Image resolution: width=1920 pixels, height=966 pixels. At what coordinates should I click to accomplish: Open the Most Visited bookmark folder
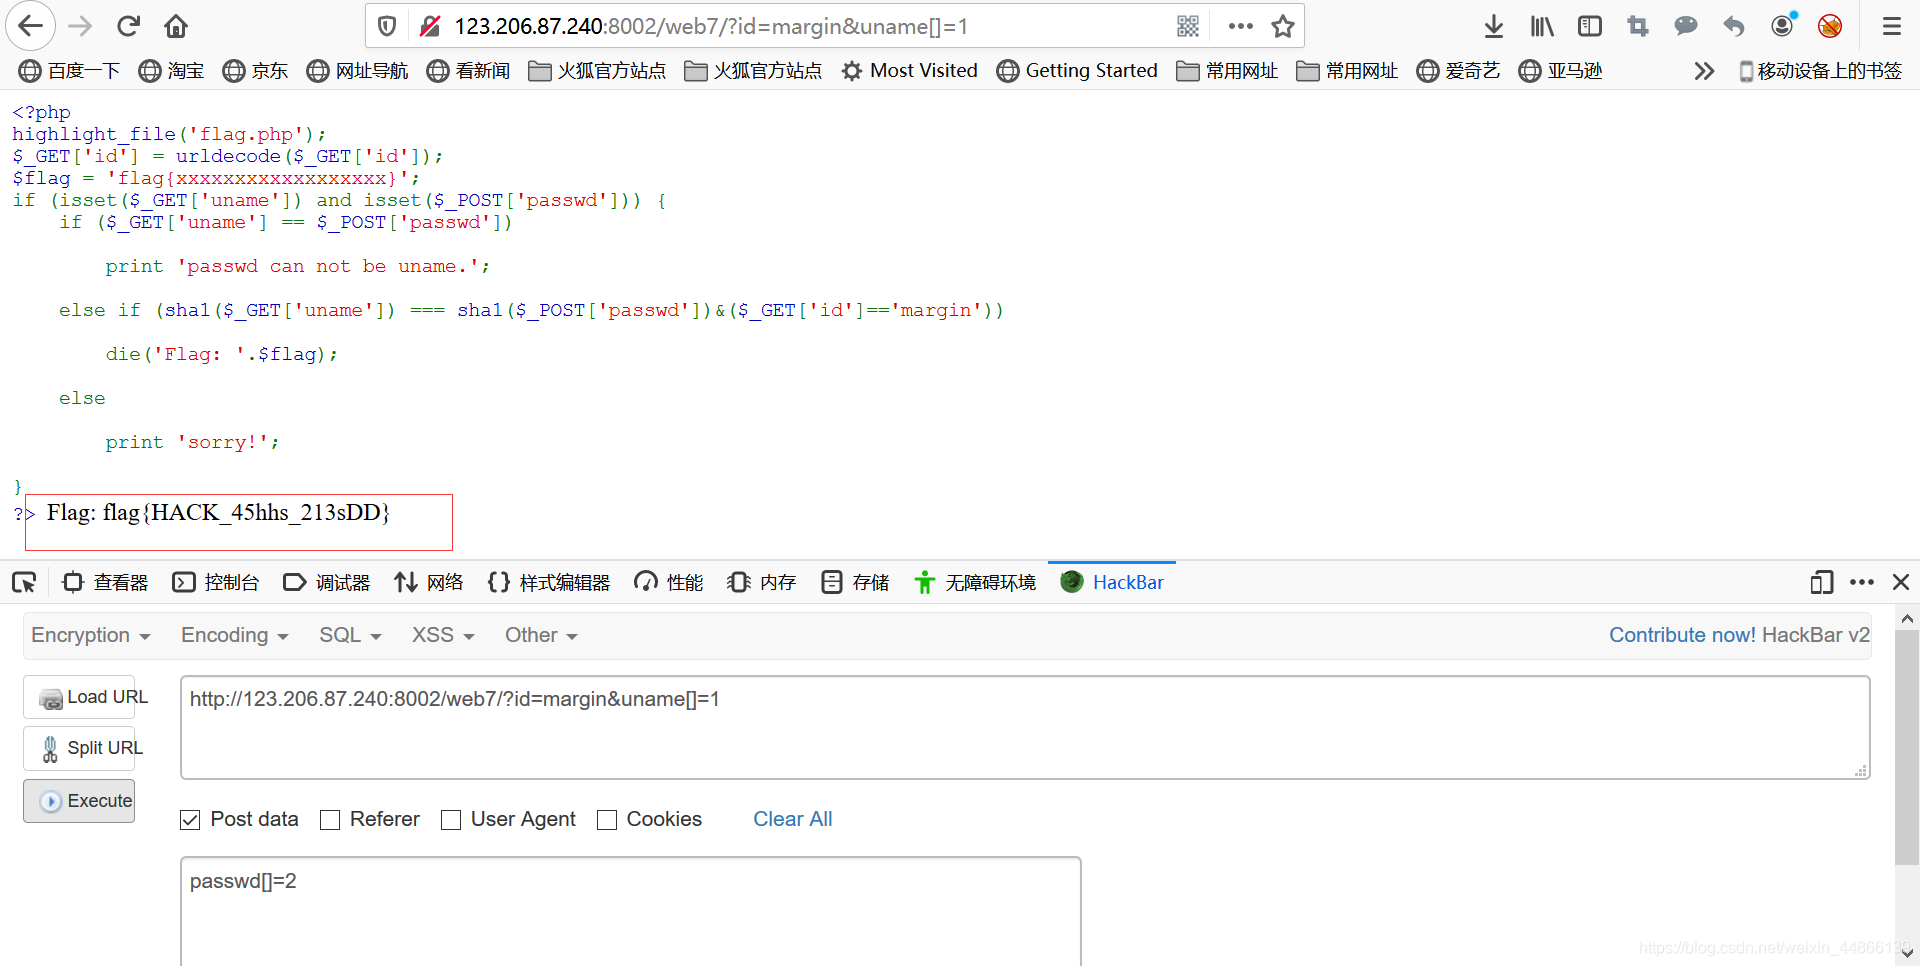tap(910, 71)
